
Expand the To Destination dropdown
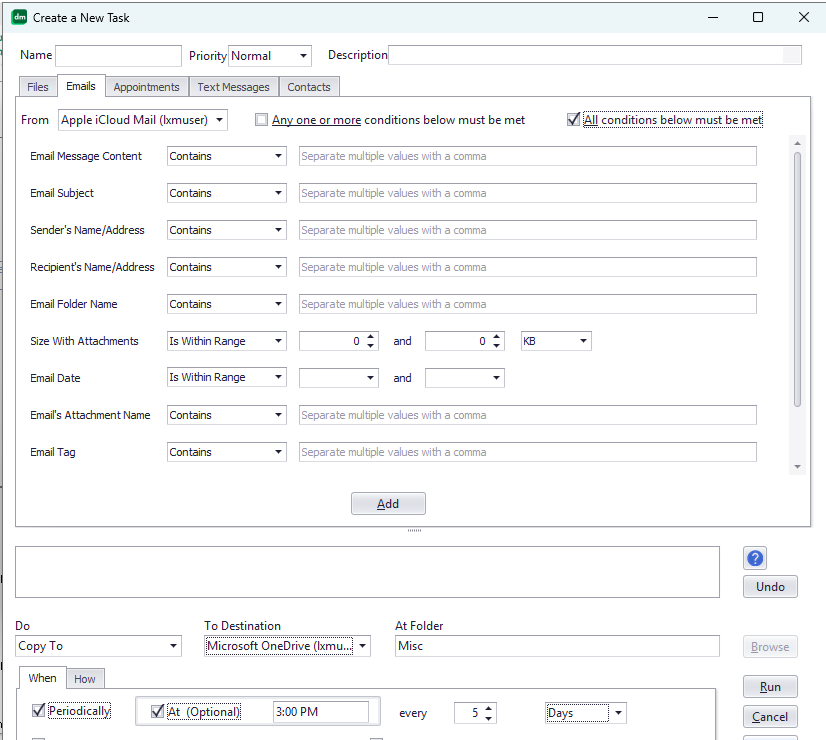(x=363, y=646)
